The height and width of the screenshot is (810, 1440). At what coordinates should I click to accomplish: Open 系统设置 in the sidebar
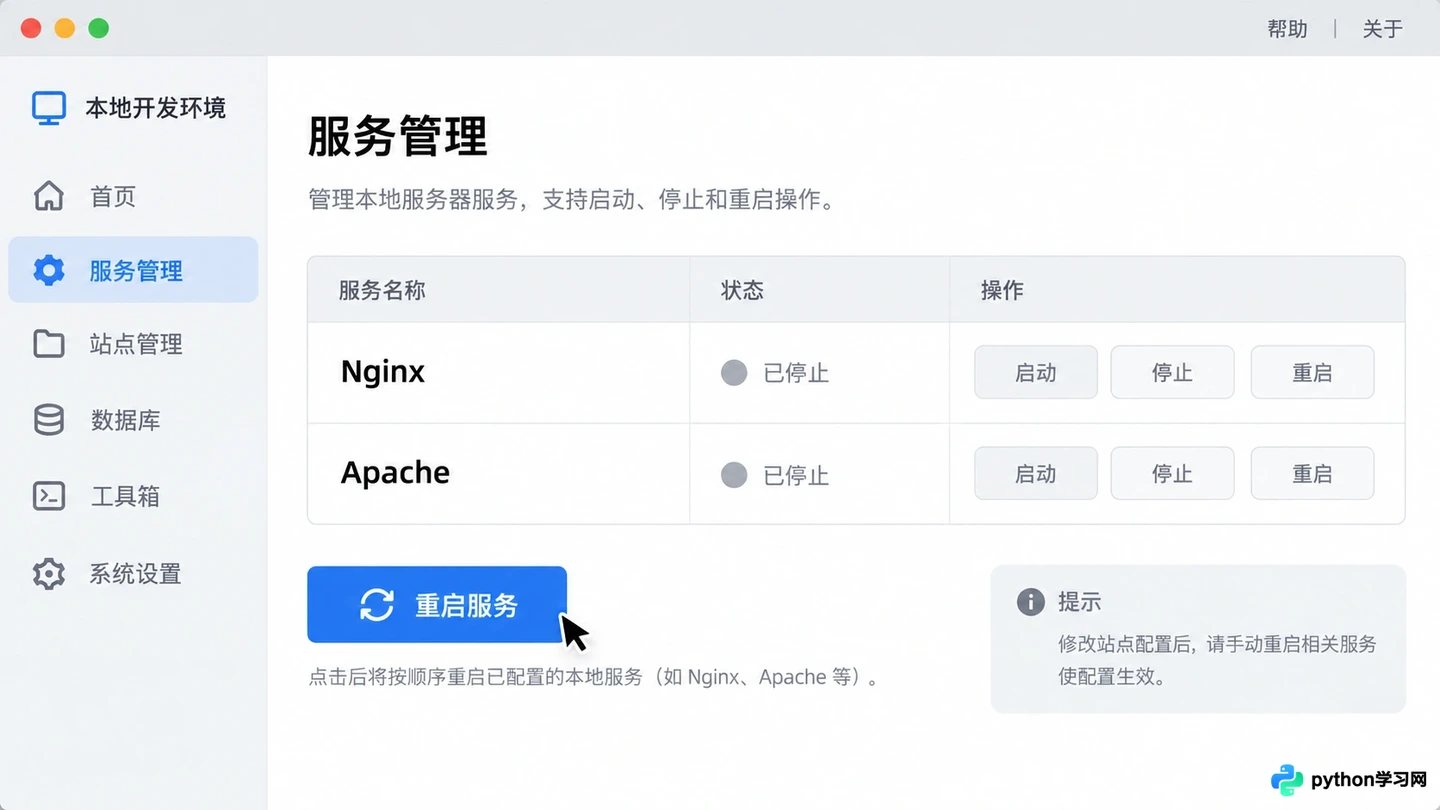coord(133,574)
